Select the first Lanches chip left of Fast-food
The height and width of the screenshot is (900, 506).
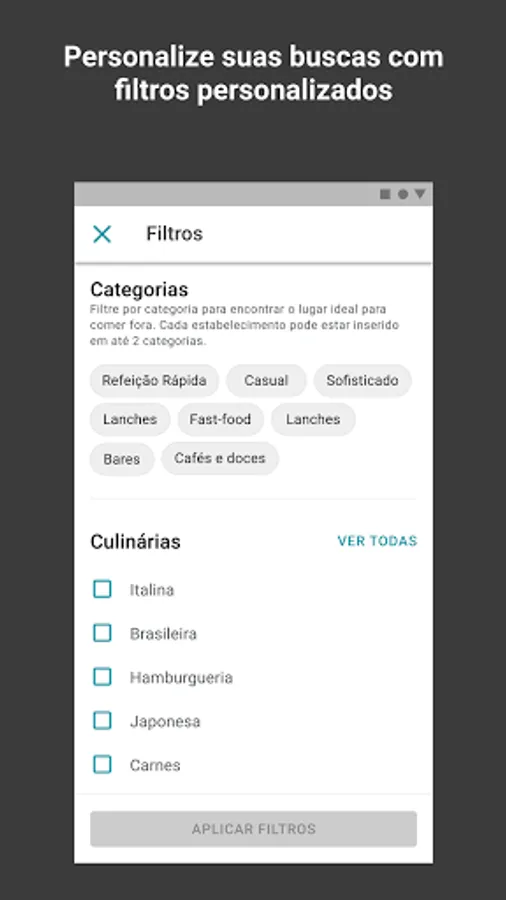click(130, 420)
